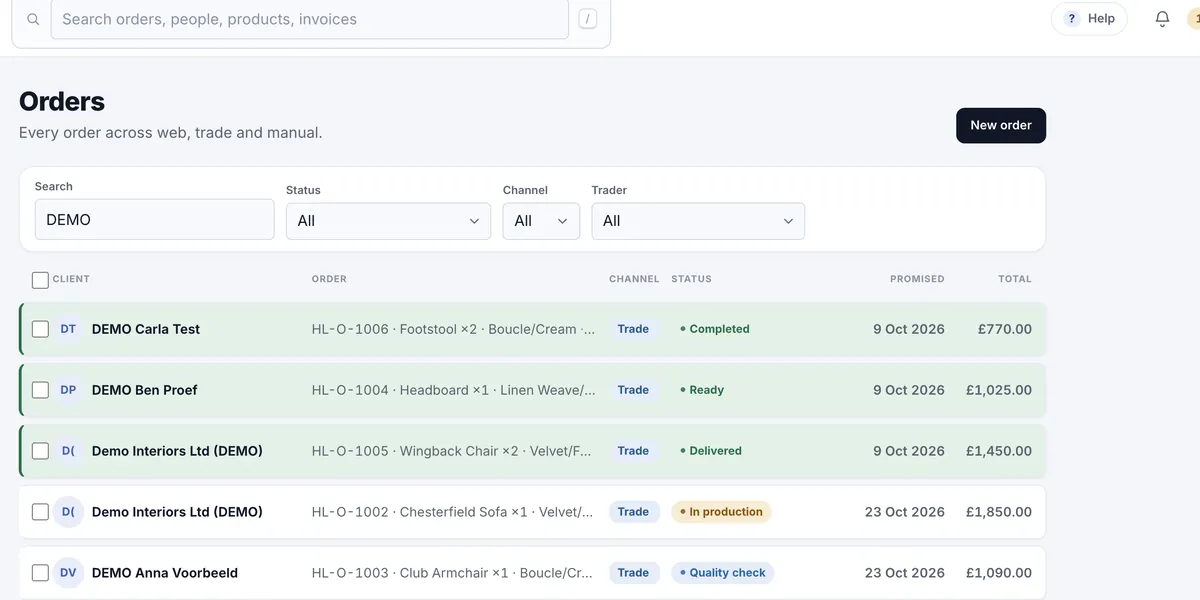Click the Ready status badge
The width and height of the screenshot is (1200, 600).
click(x=702, y=390)
